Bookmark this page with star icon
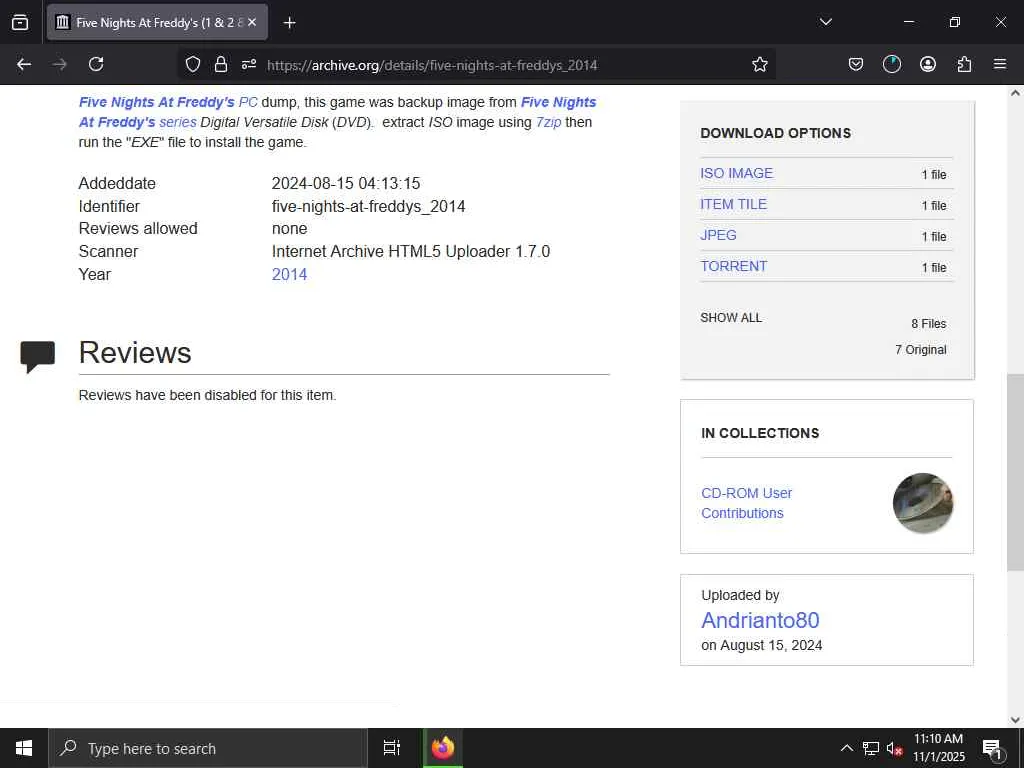This screenshot has width=1024, height=768. pos(760,64)
